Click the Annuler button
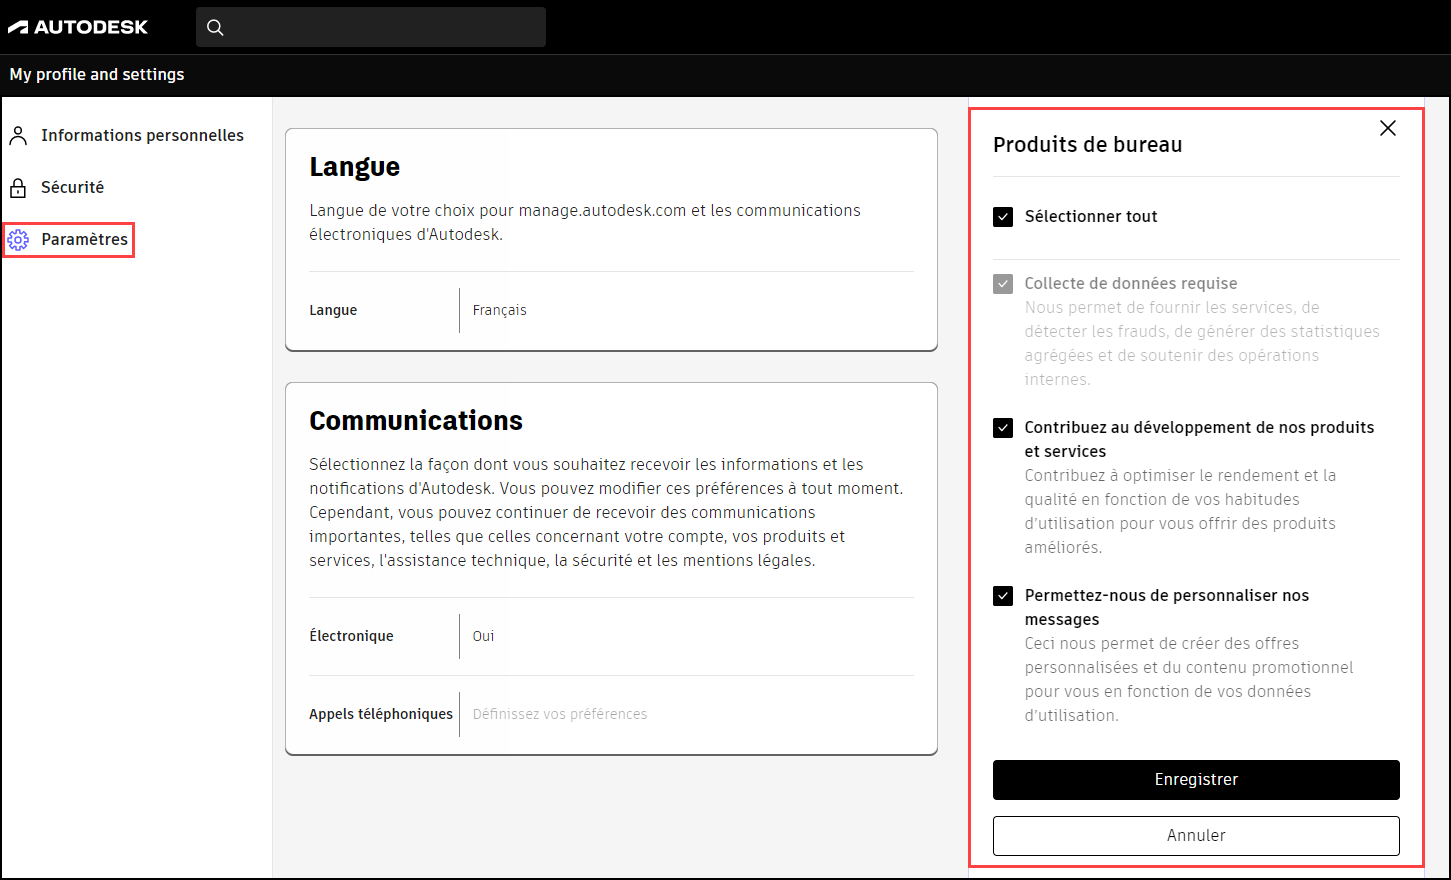Viewport: 1451px width, 880px height. point(1195,836)
